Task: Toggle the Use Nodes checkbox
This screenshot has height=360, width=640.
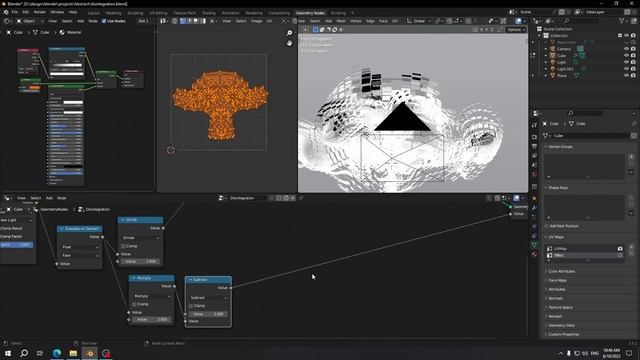Action: 104,21
